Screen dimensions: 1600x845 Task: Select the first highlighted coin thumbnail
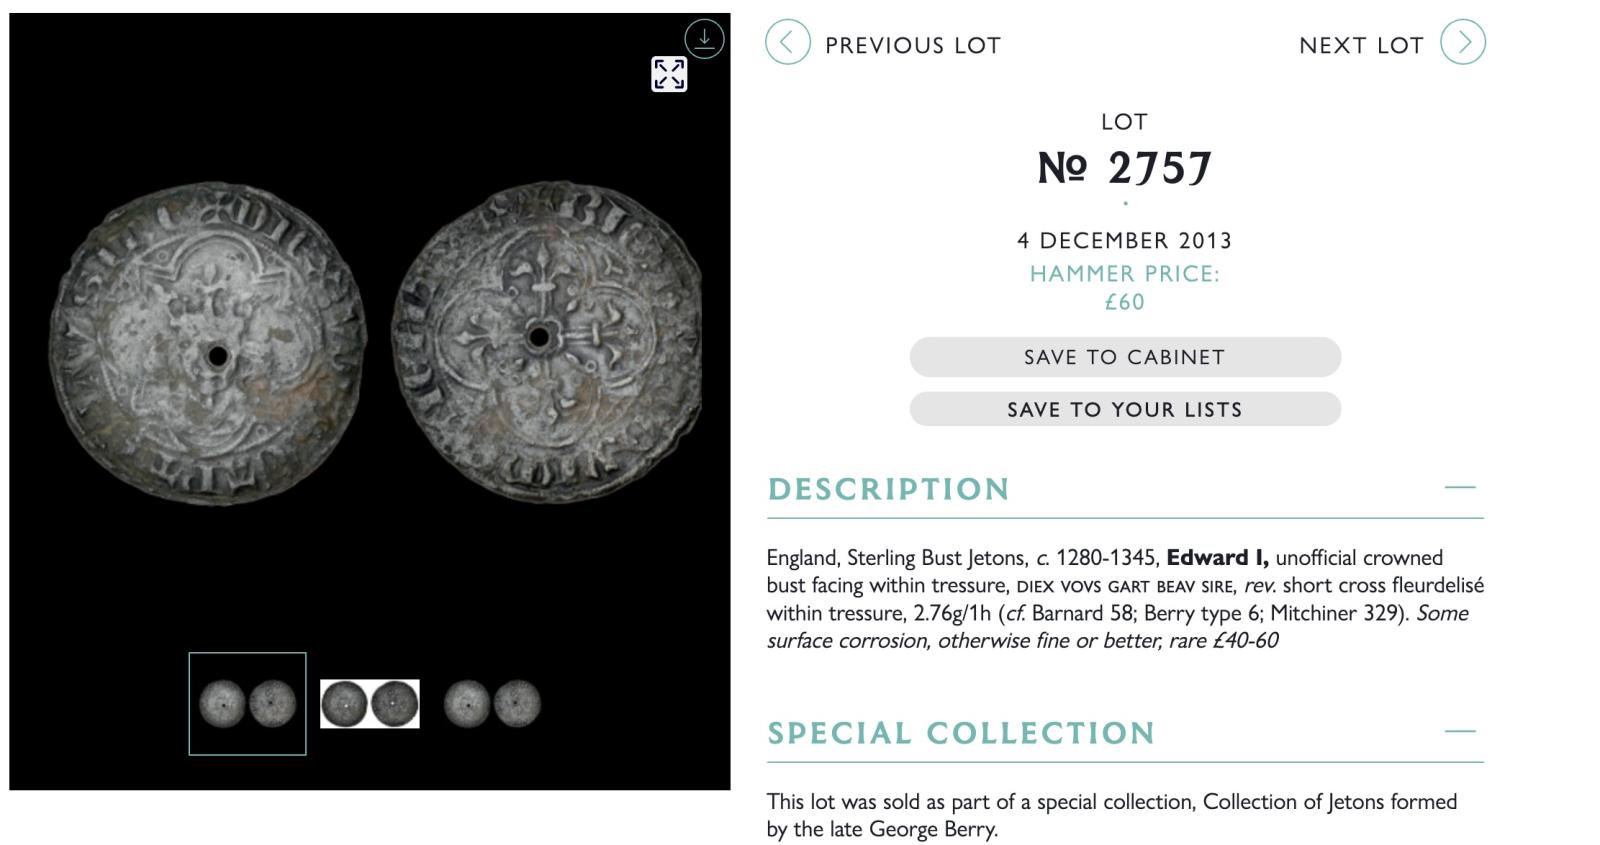pyautogui.click(x=247, y=703)
